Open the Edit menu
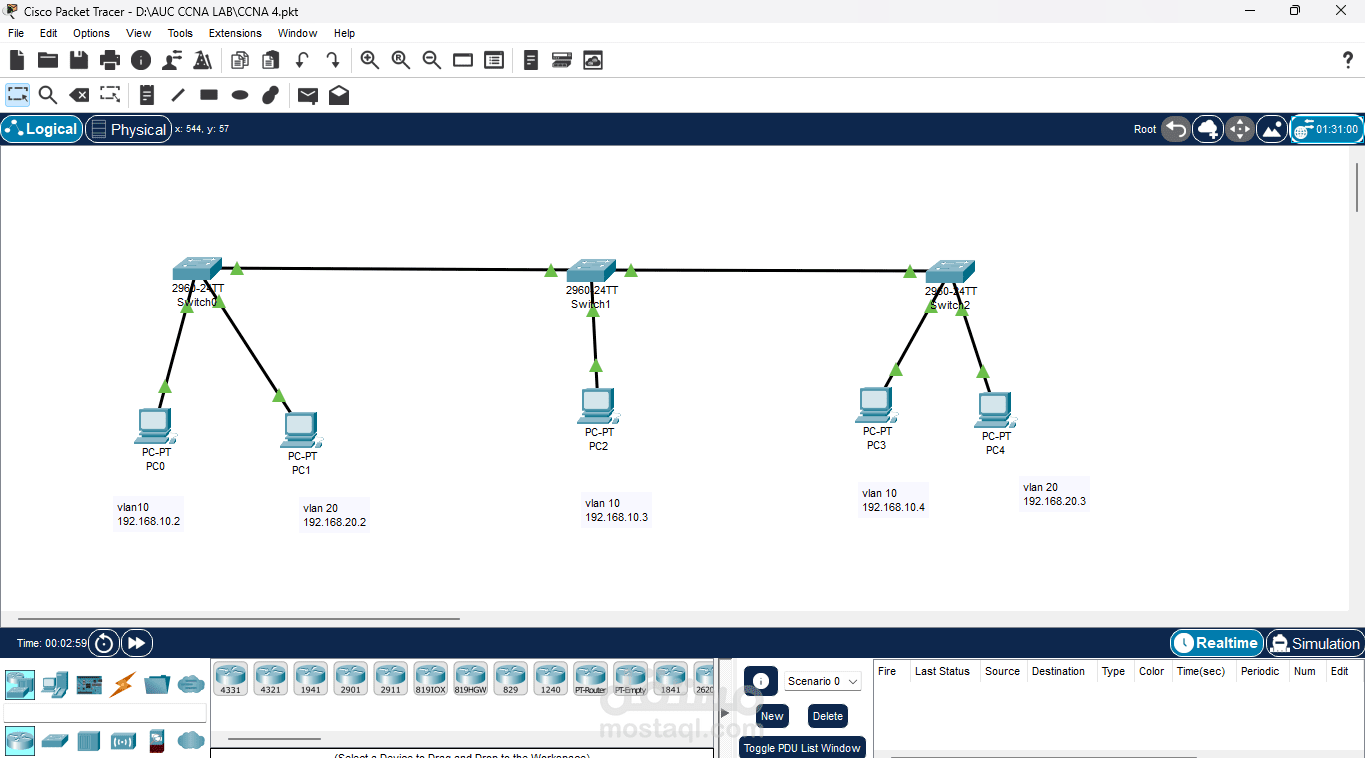1365x758 pixels. coord(48,33)
